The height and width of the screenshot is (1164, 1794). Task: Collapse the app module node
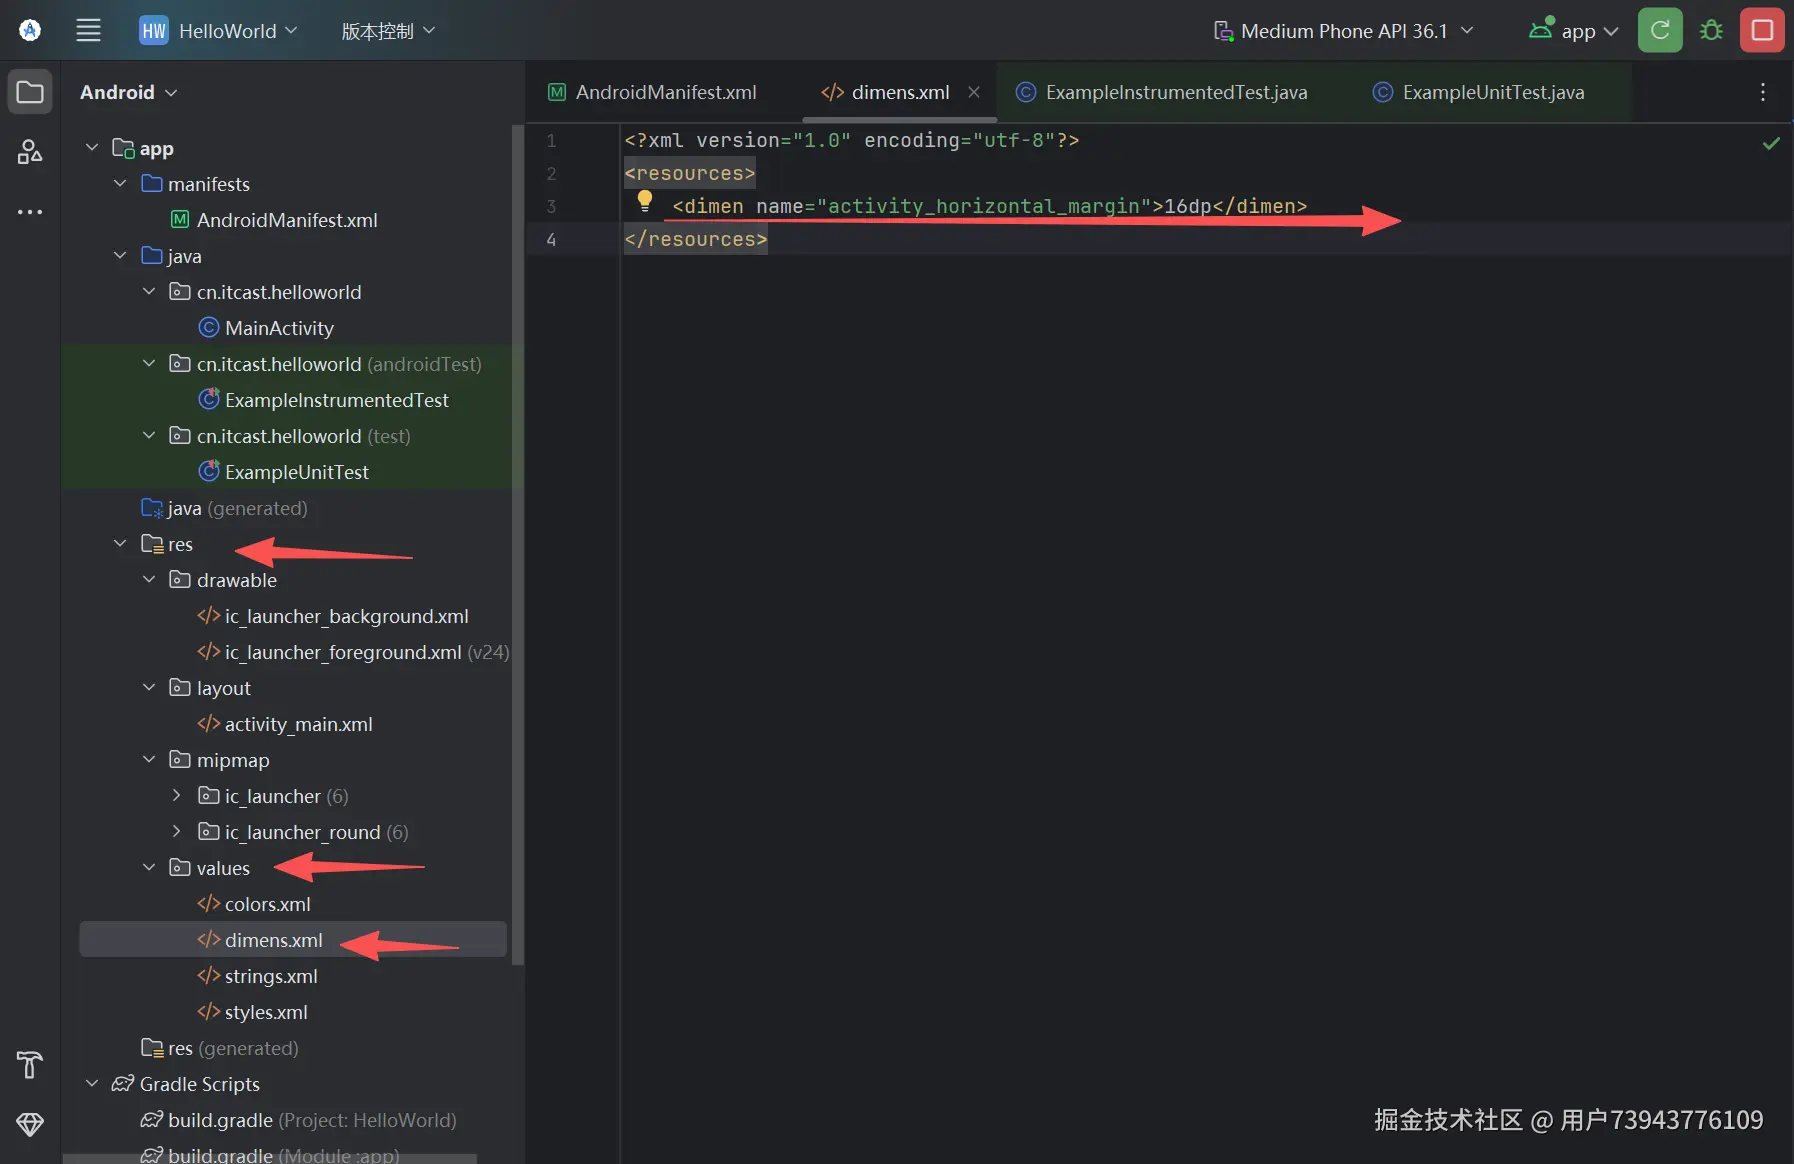pyautogui.click(x=92, y=148)
